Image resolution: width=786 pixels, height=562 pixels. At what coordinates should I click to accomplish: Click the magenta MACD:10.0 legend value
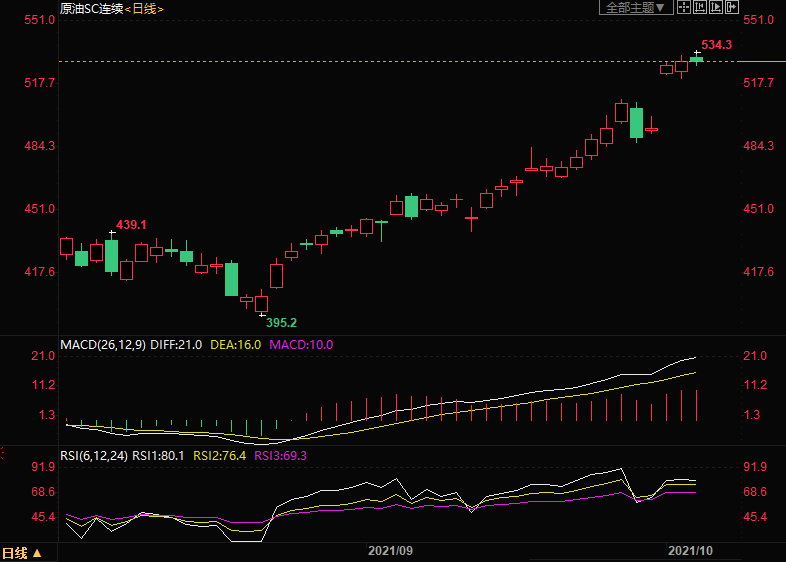pos(300,345)
